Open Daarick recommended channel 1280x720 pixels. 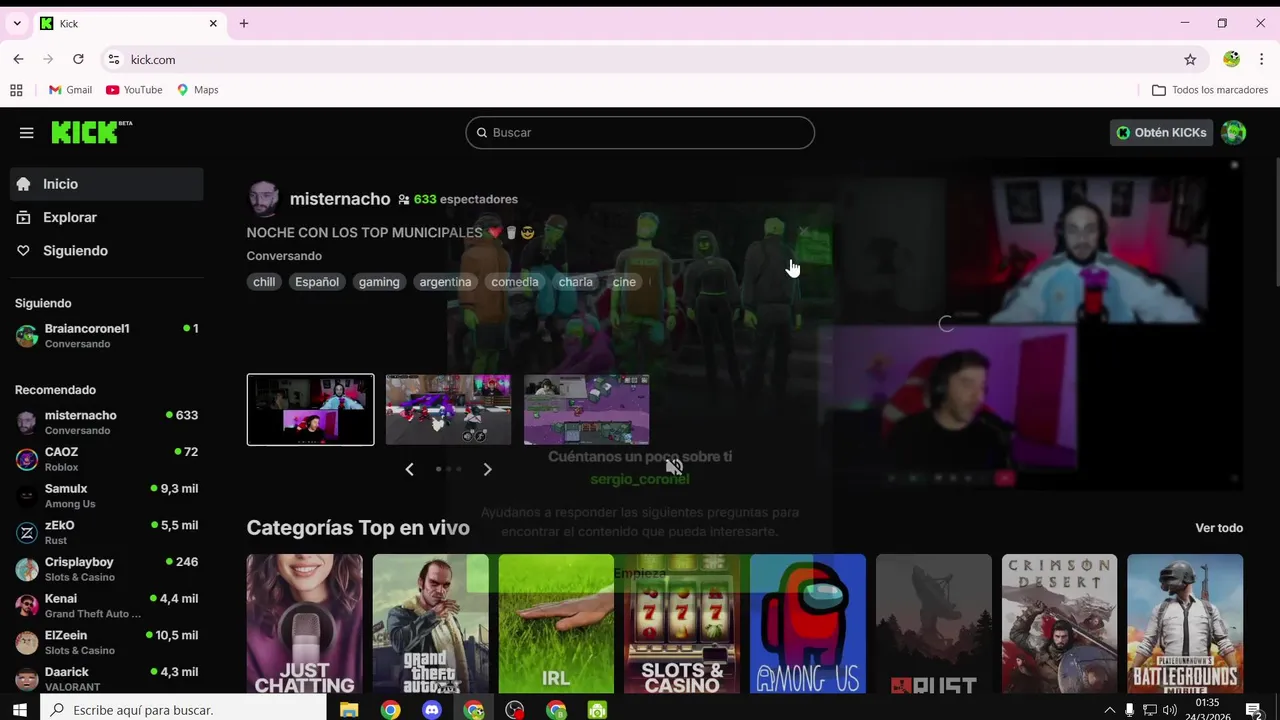107,679
